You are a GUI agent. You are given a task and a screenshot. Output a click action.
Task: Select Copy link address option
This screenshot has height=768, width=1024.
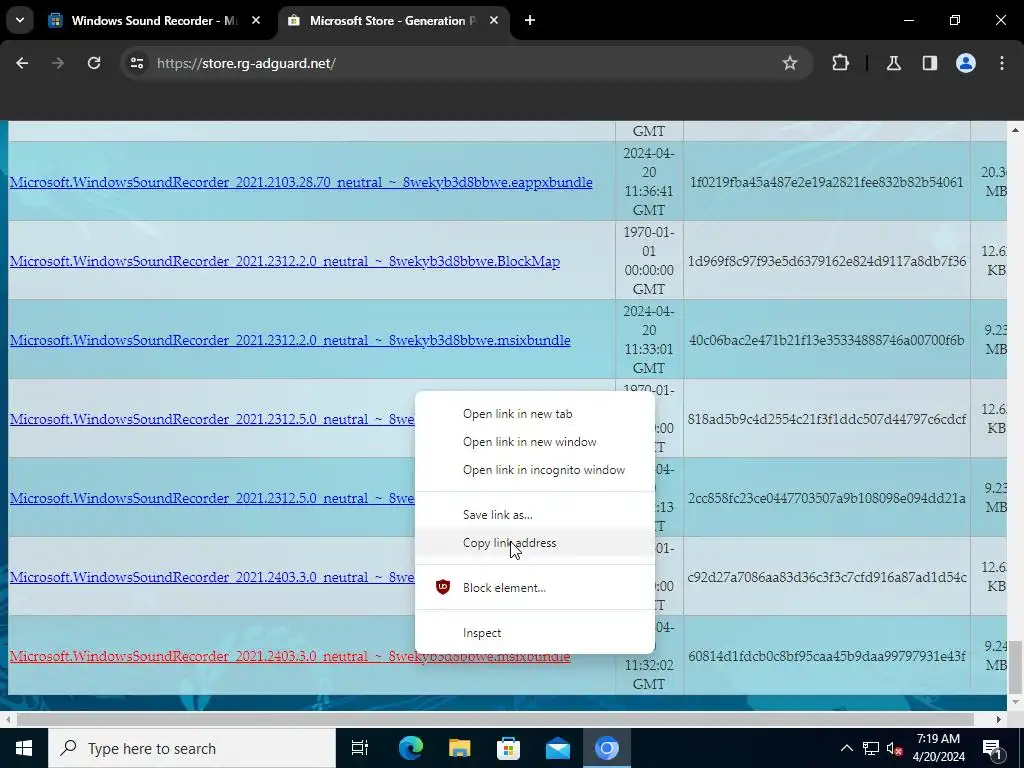[509, 543]
